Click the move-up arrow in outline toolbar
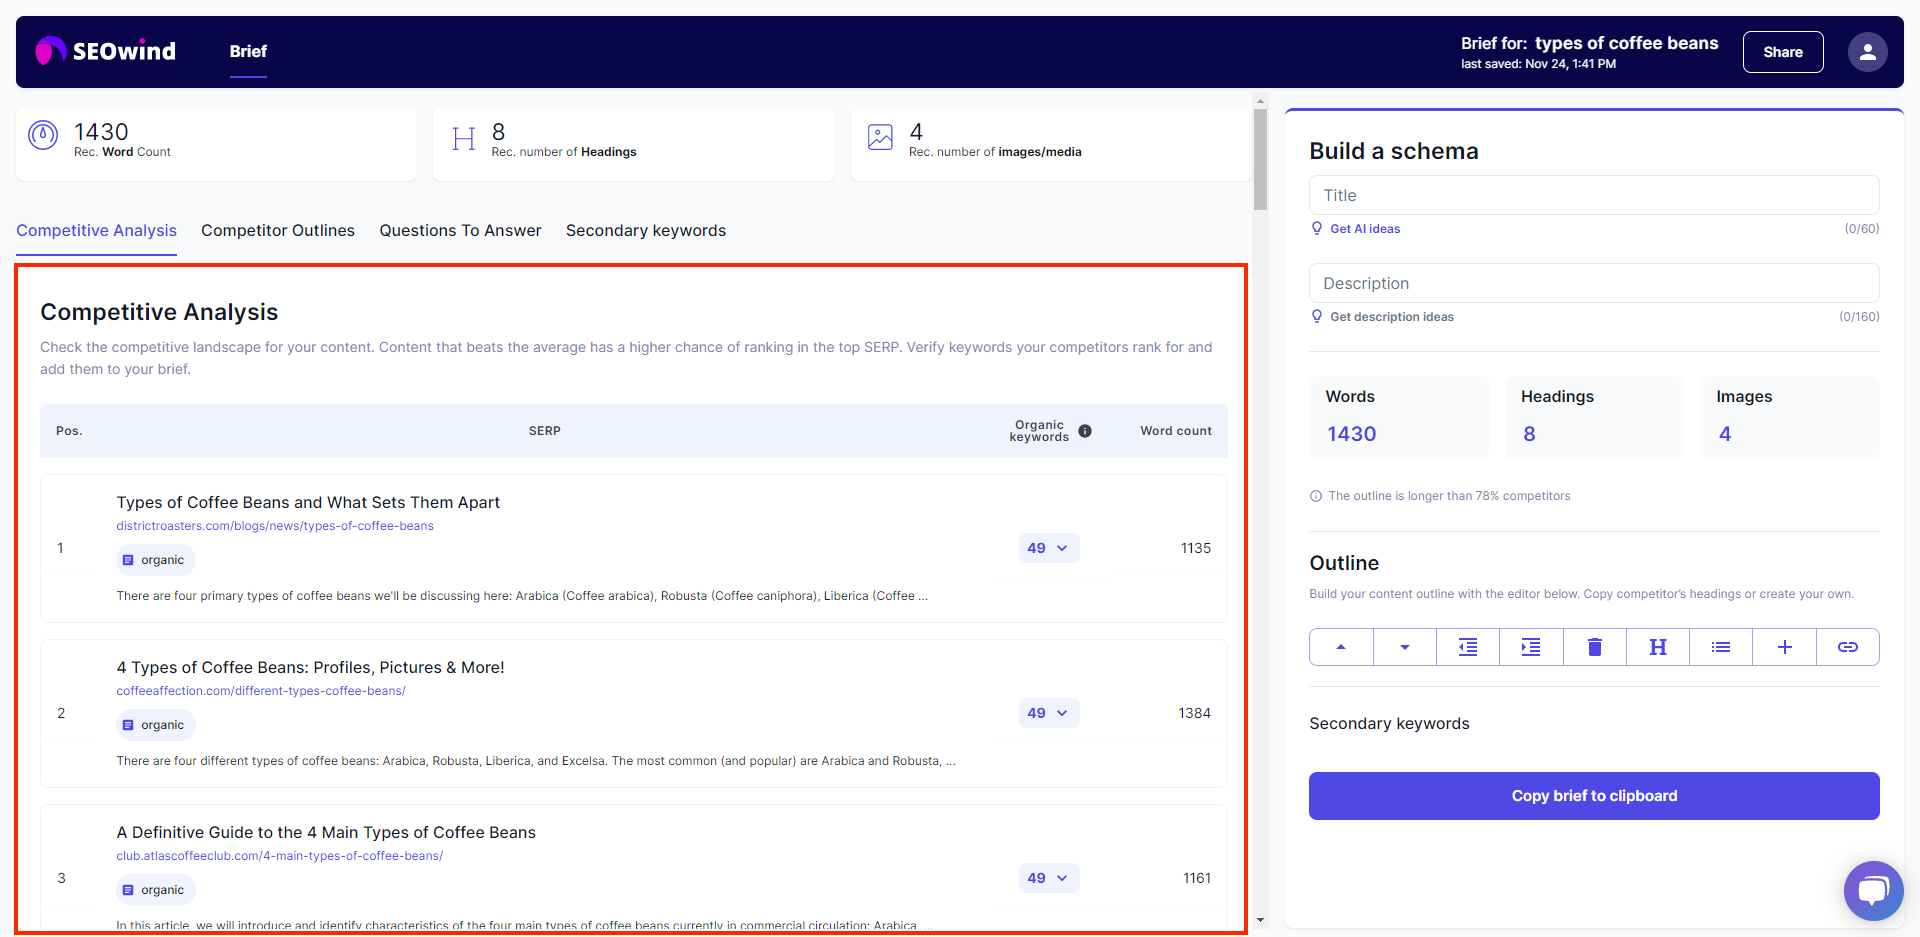Image resolution: width=1920 pixels, height=937 pixels. pos(1341,647)
